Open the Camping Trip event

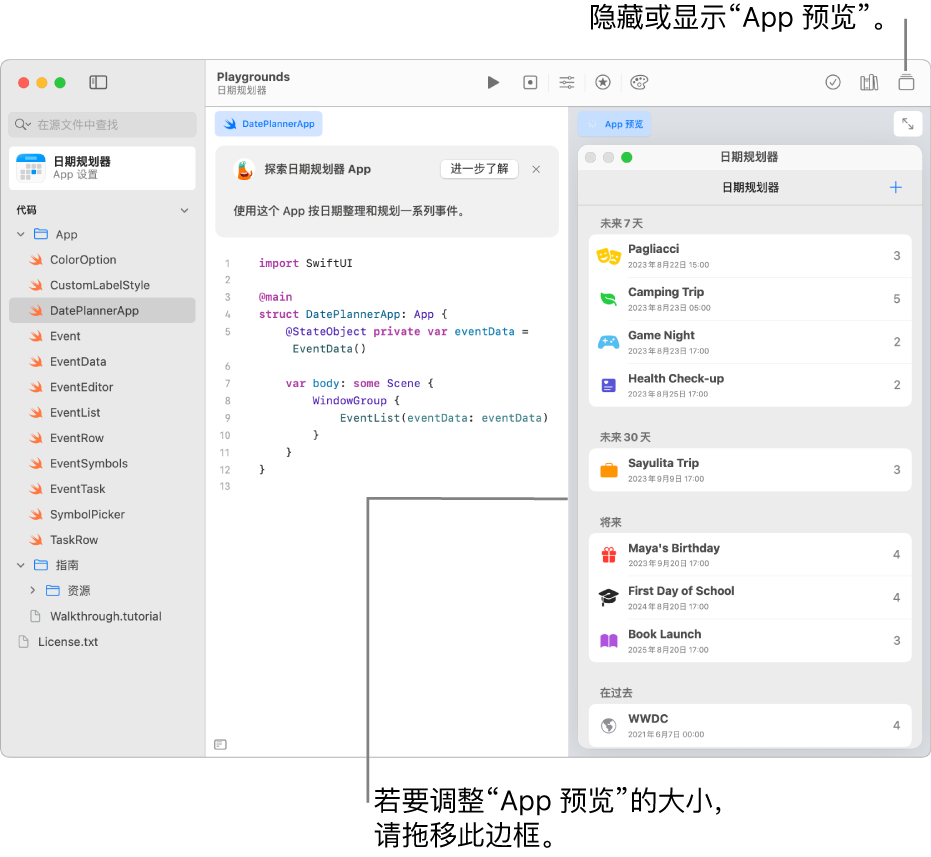(x=750, y=299)
